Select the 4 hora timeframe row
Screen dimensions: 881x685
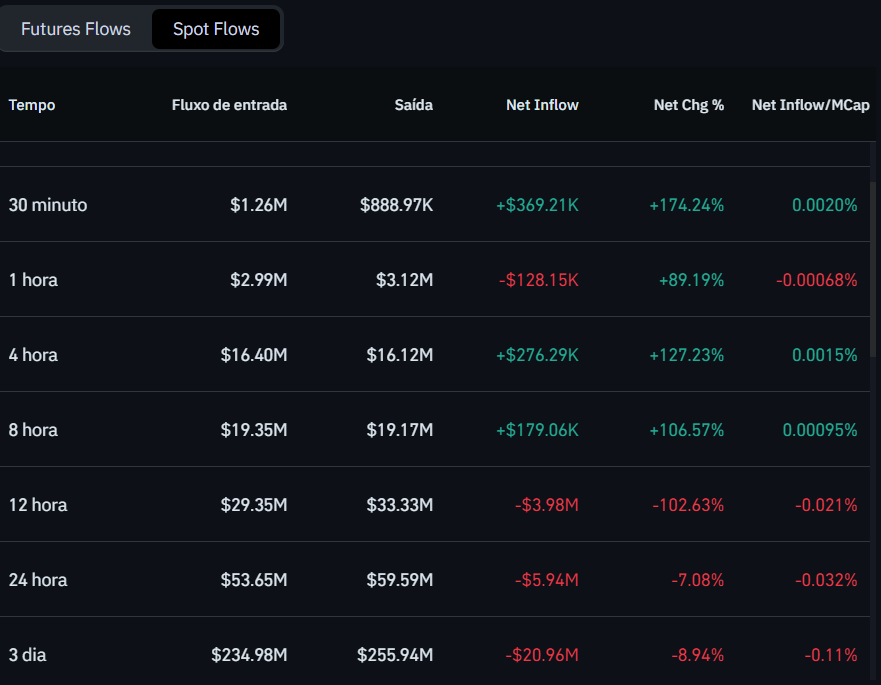(x=440, y=355)
